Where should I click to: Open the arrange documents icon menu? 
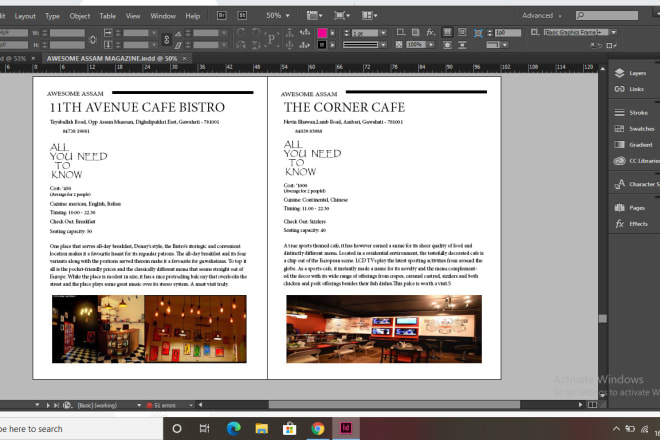click(369, 16)
